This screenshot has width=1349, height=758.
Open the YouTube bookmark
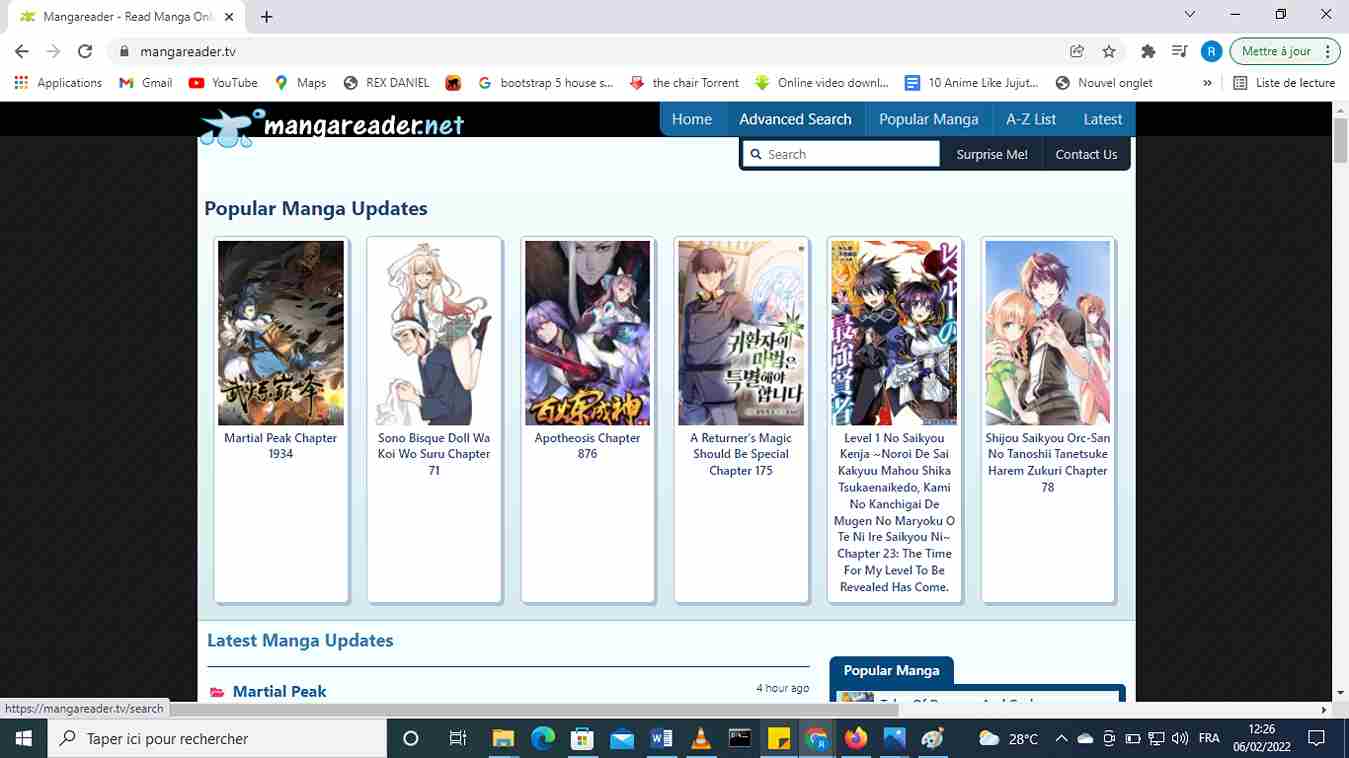click(223, 83)
